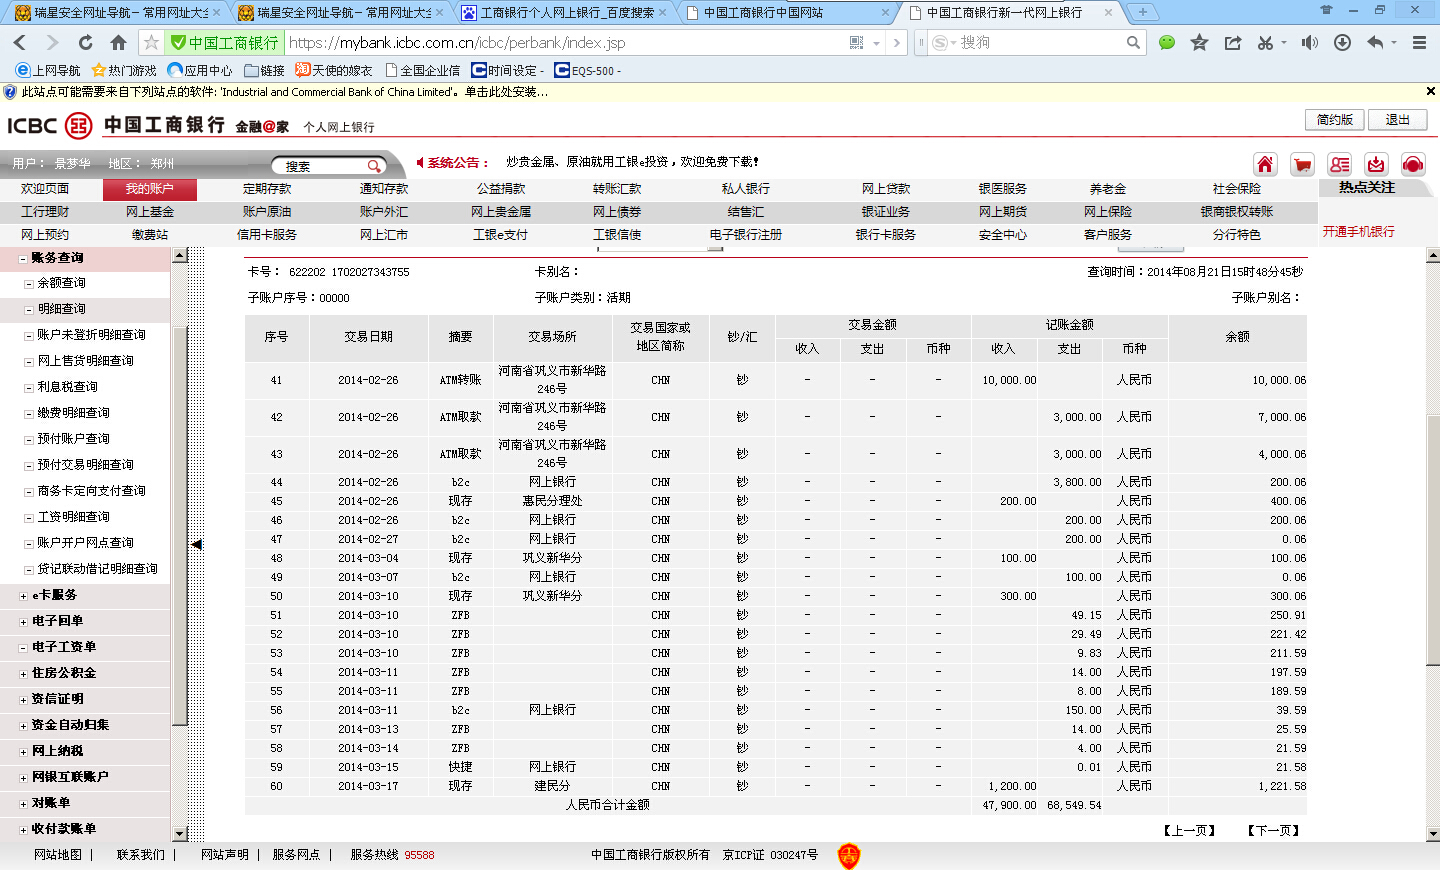The height and width of the screenshot is (870, 1440).
Task: Click the ICBC site search input field
Action: click(x=320, y=166)
